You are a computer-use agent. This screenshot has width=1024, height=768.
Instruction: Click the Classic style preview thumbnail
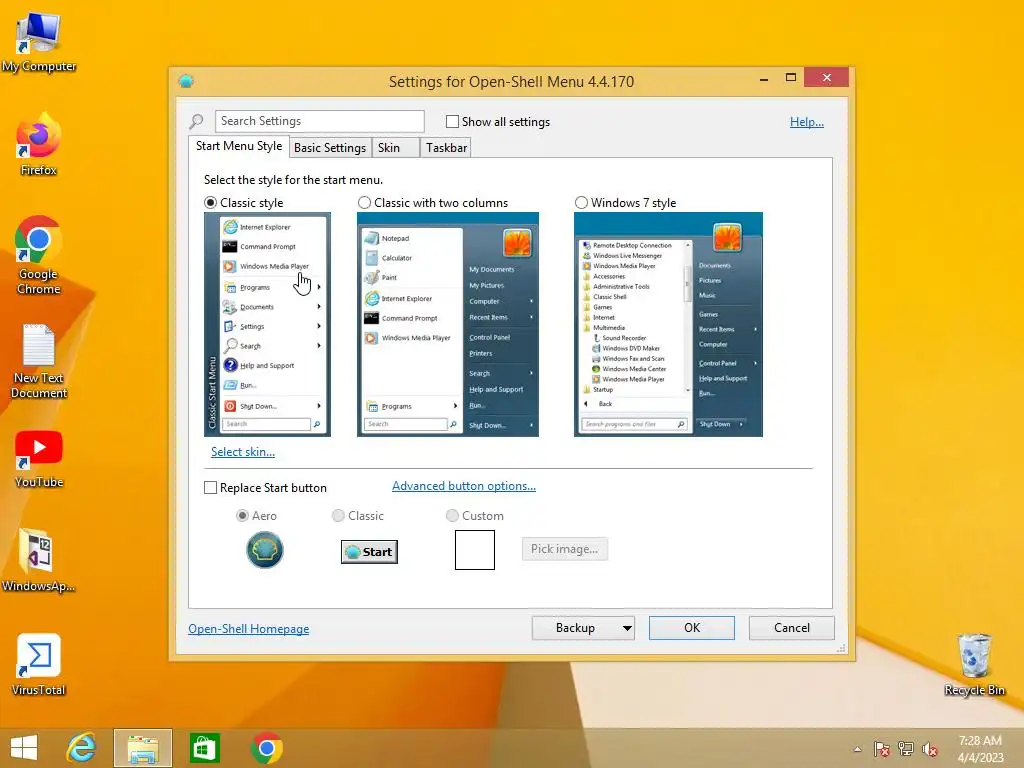[267, 324]
